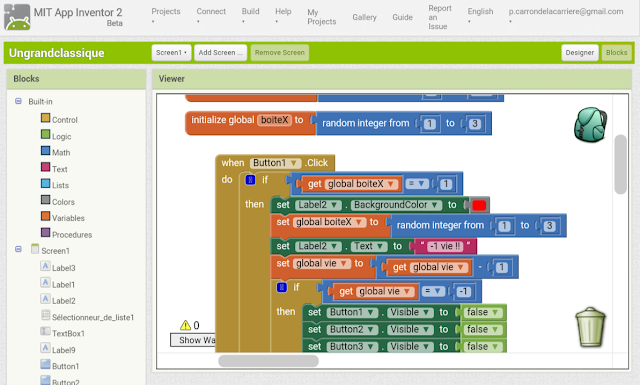Open the backpack icon in viewer

(x=590, y=125)
